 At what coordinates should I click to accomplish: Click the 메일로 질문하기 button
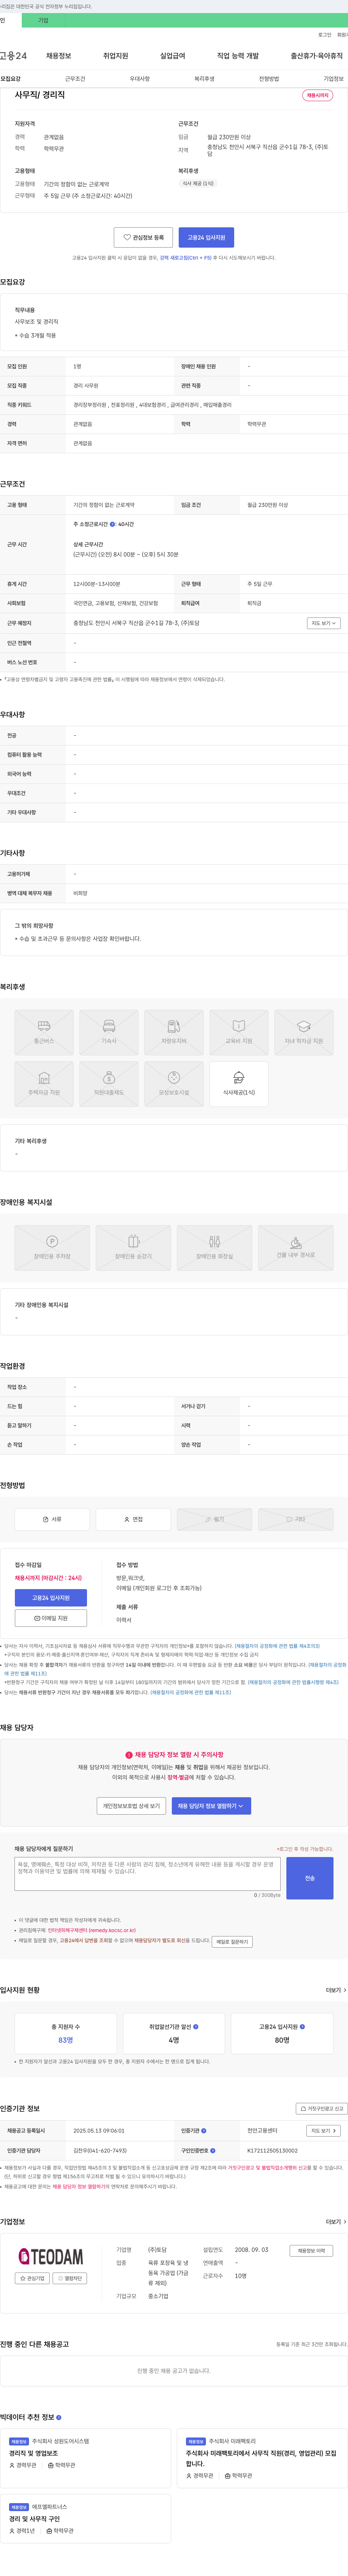point(232,1941)
